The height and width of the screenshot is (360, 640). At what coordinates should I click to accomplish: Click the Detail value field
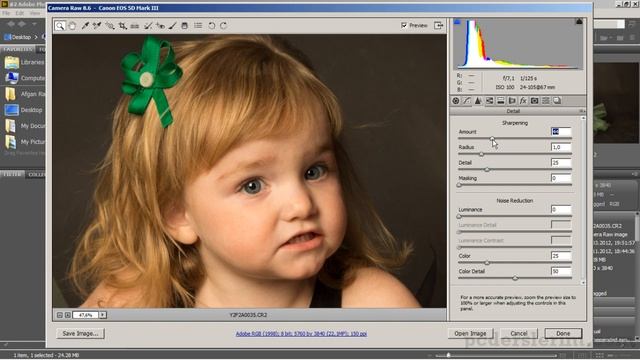561,162
